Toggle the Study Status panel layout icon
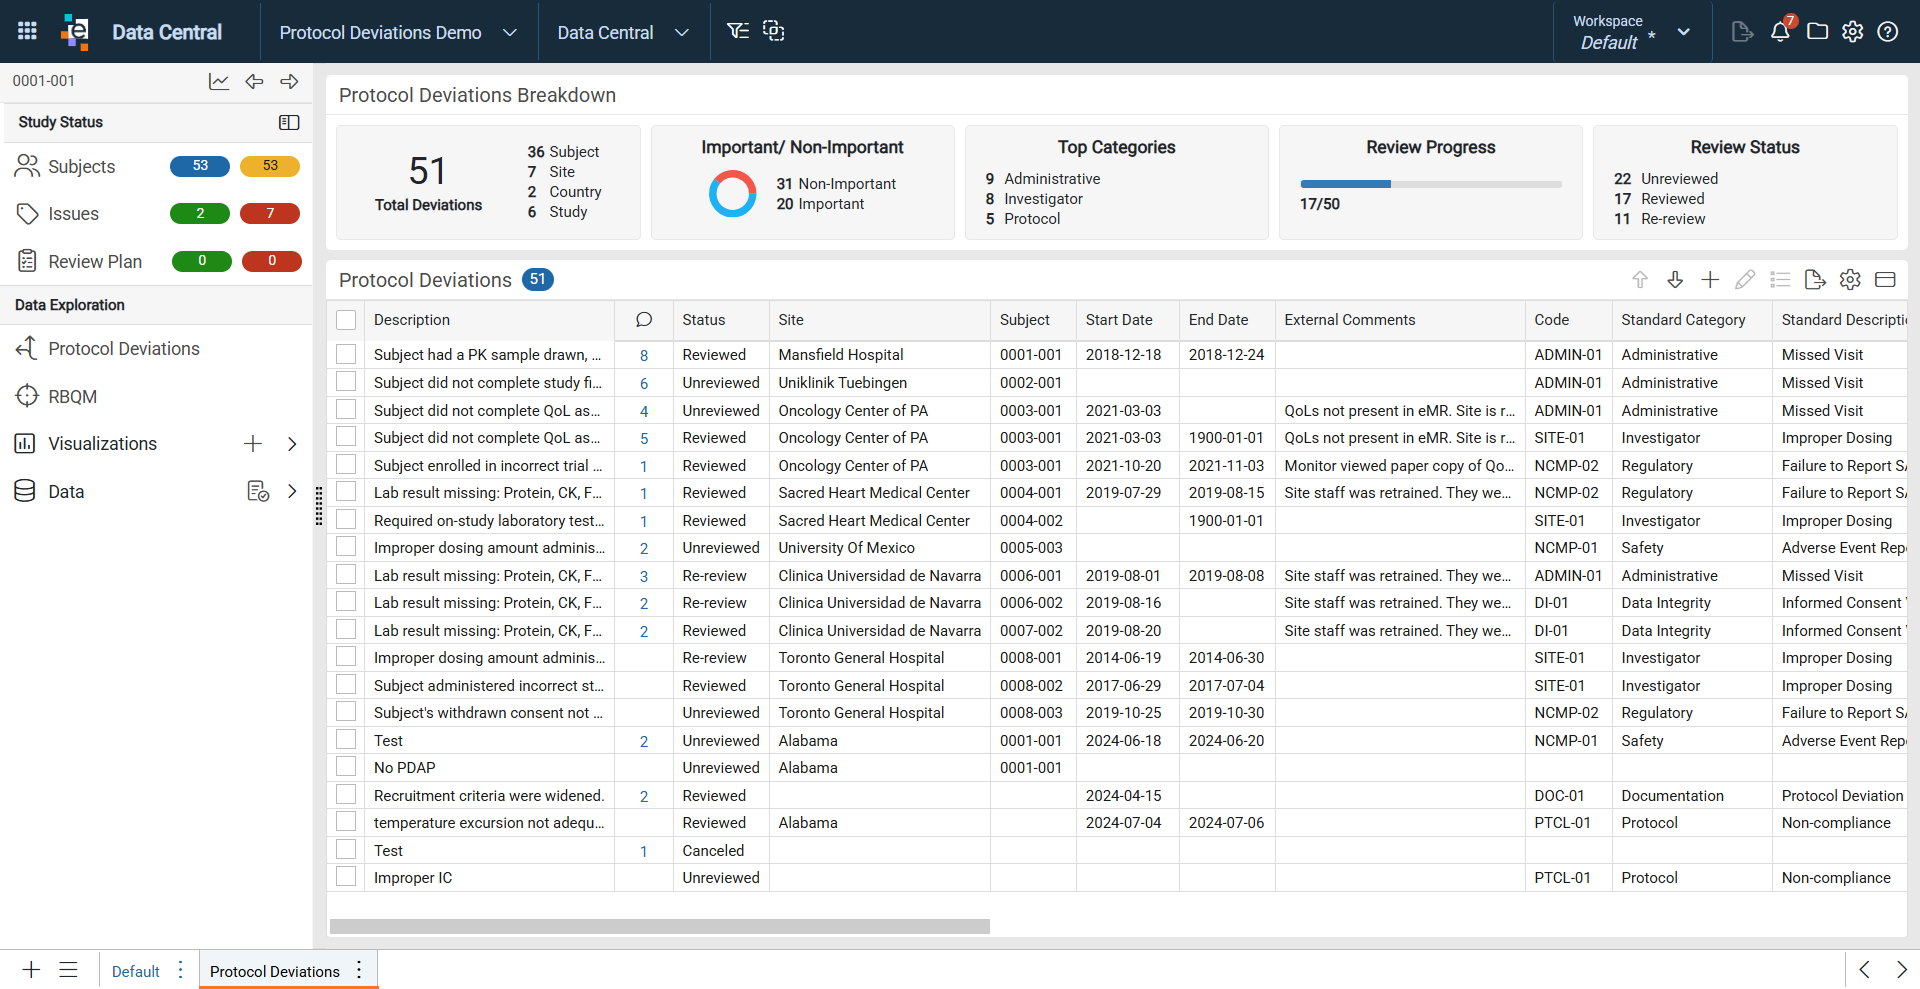This screenshot has width=1920, height=989. tap(289, 122)
